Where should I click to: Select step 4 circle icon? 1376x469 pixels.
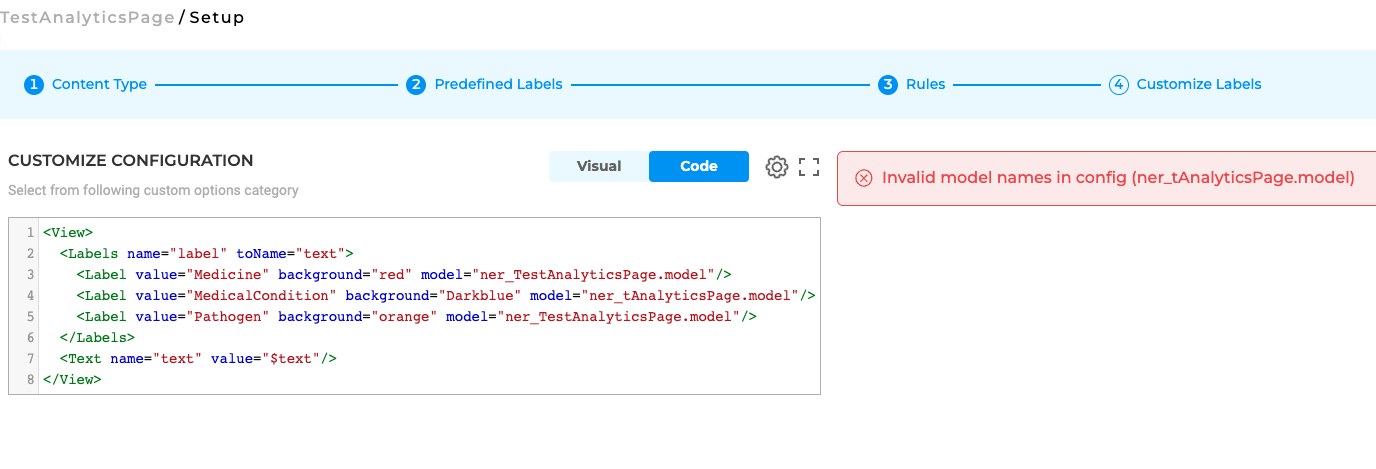(x=1119, y=85)
